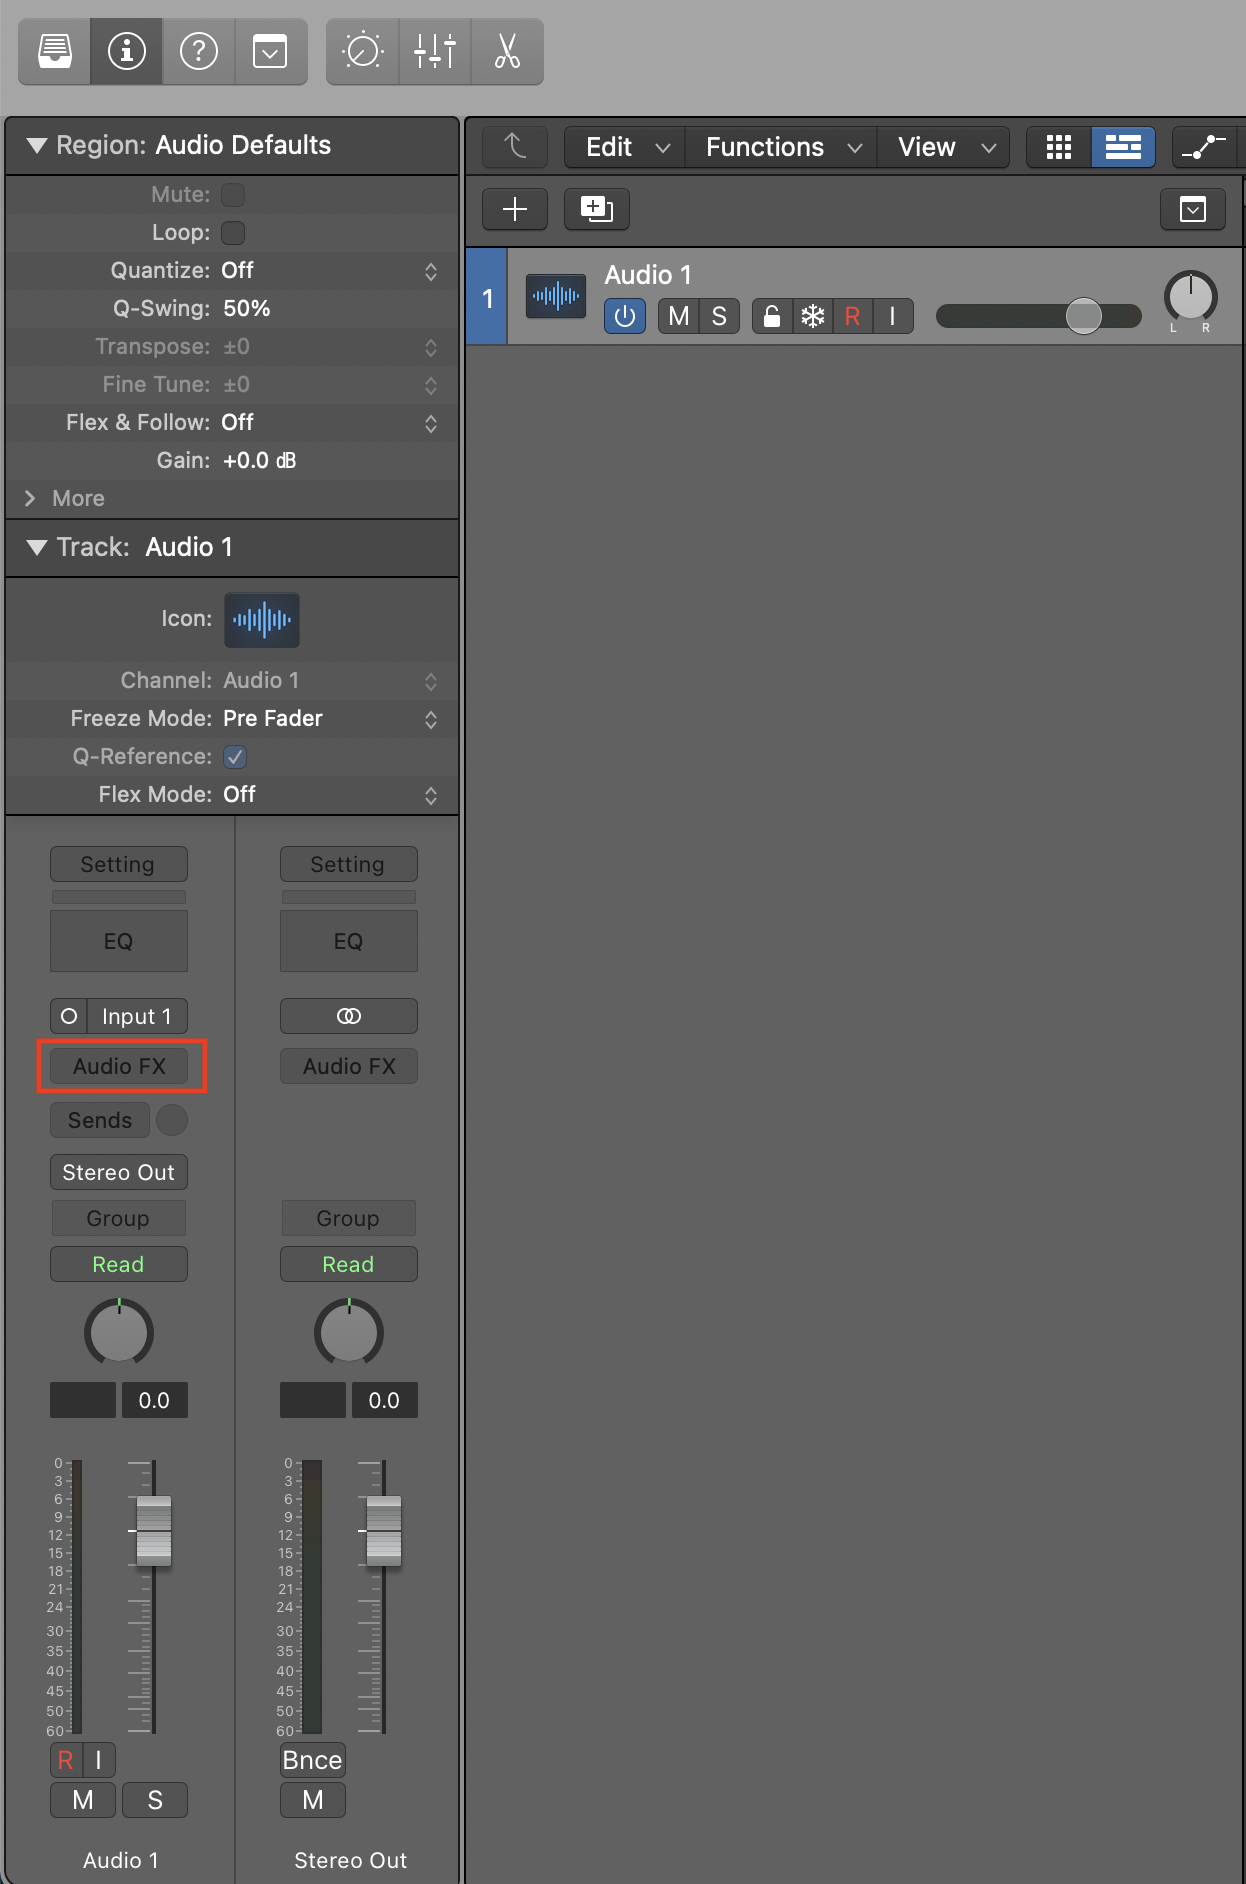Show the Toolbar dropdown button at top

pyautogui.click(x=270, y=51)
